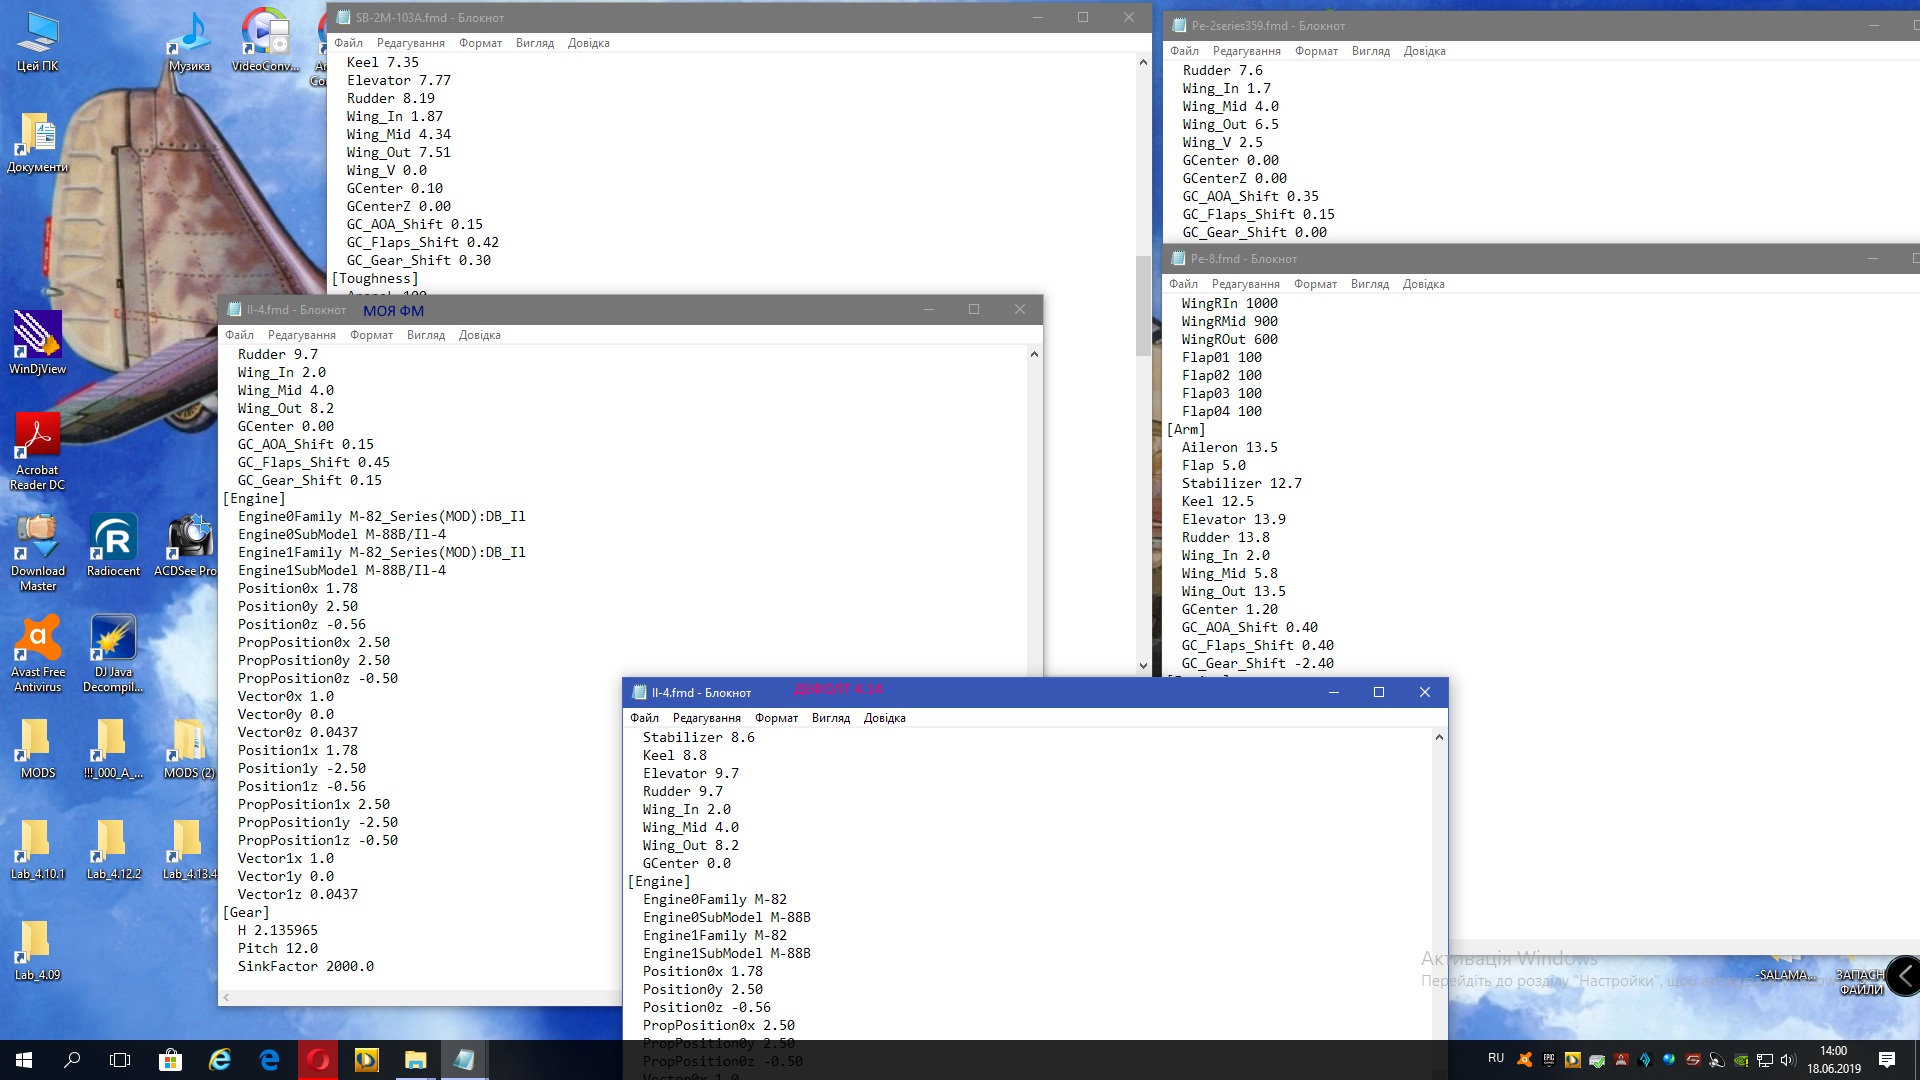Viewport: 1920px width, 1080px height.
Task: Open the Acrobat Reader DC desktop icon
Action: click(37, 438)
